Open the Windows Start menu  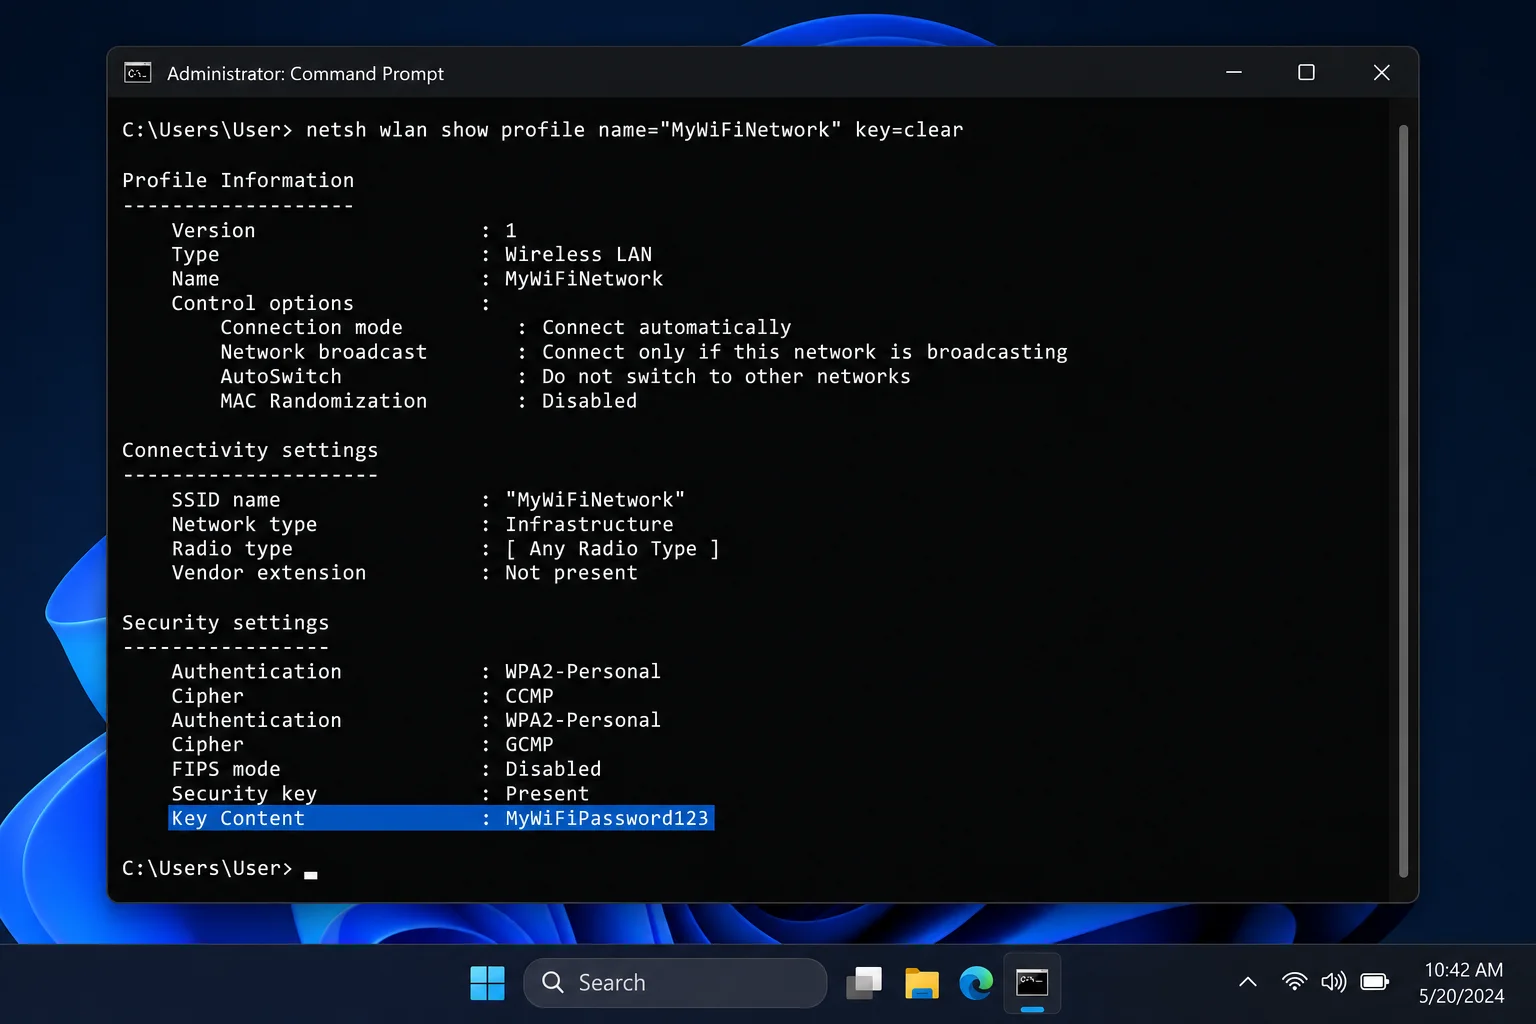(x=487, y=983)
